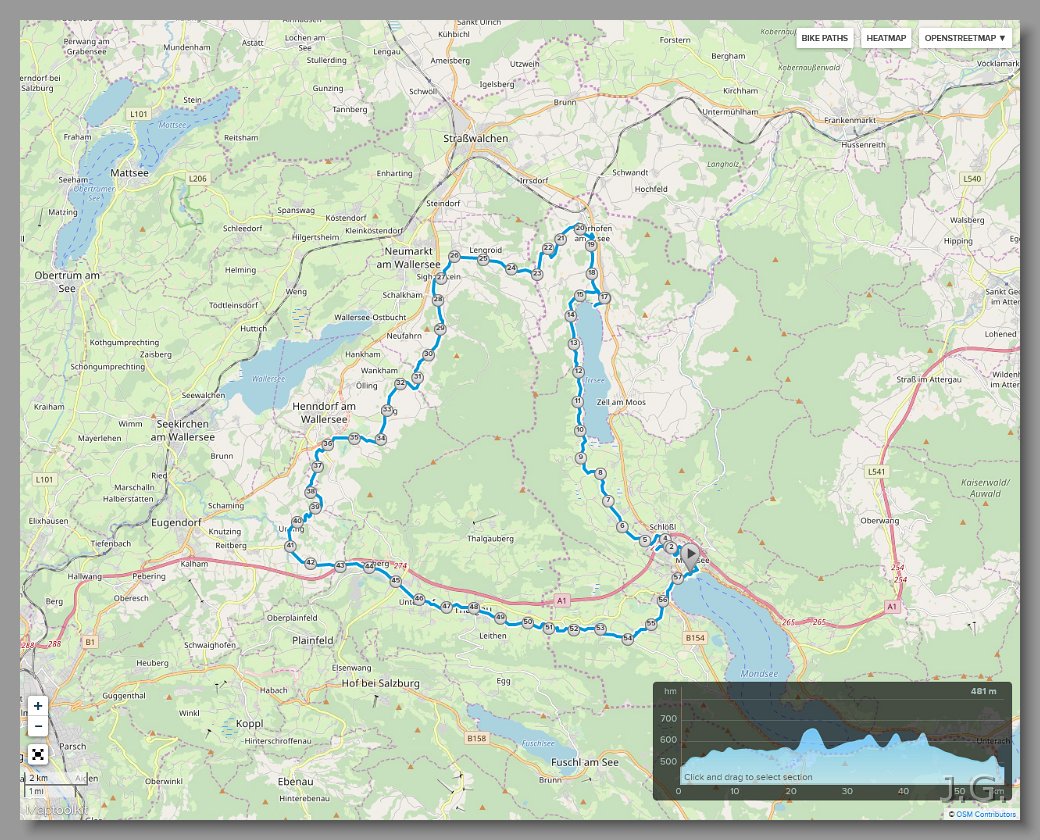This screenshot has height=840, width=1040.
Task: Select kilometer marker 10 on route
Action: [580, 430]
